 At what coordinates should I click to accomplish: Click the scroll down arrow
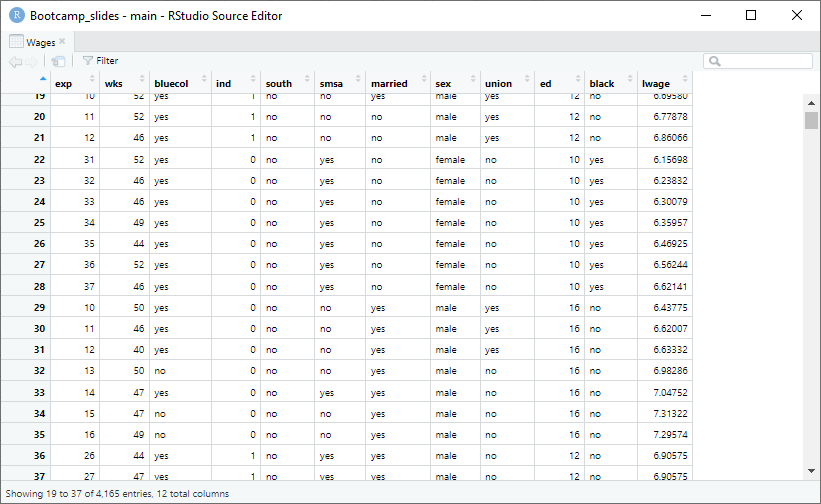coord(811,471)
